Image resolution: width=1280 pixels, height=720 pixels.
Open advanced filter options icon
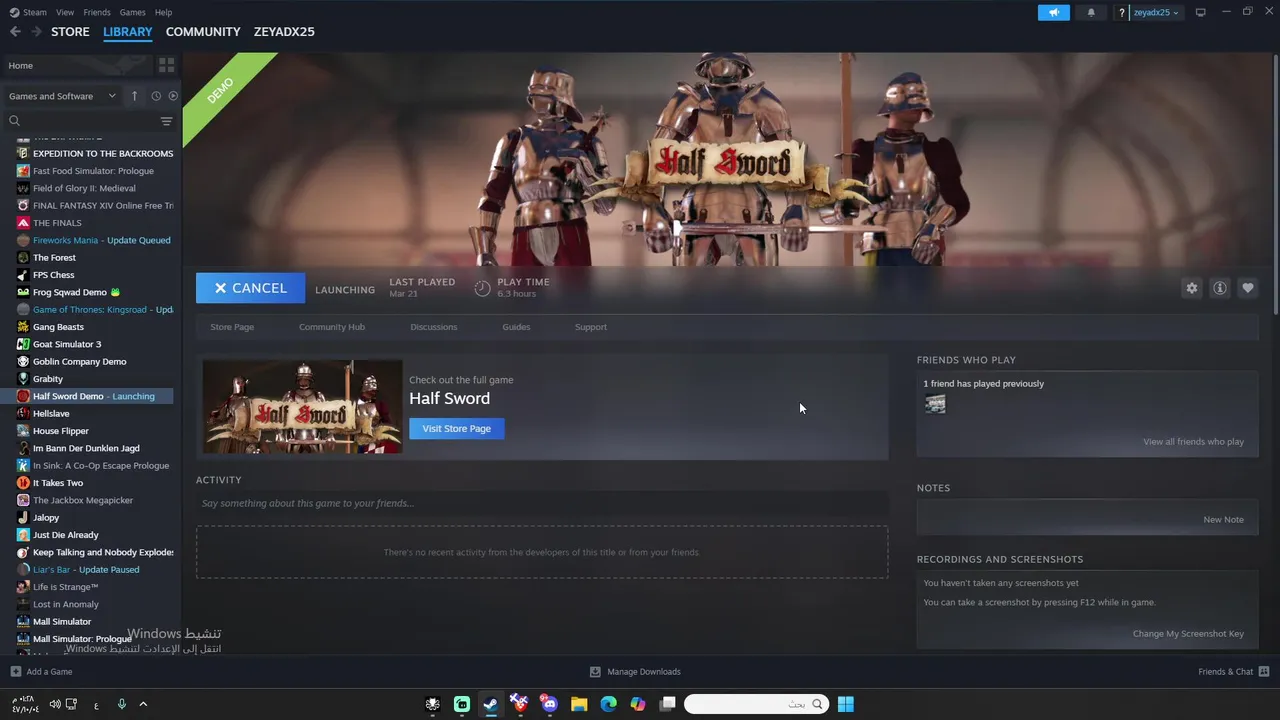166,121
